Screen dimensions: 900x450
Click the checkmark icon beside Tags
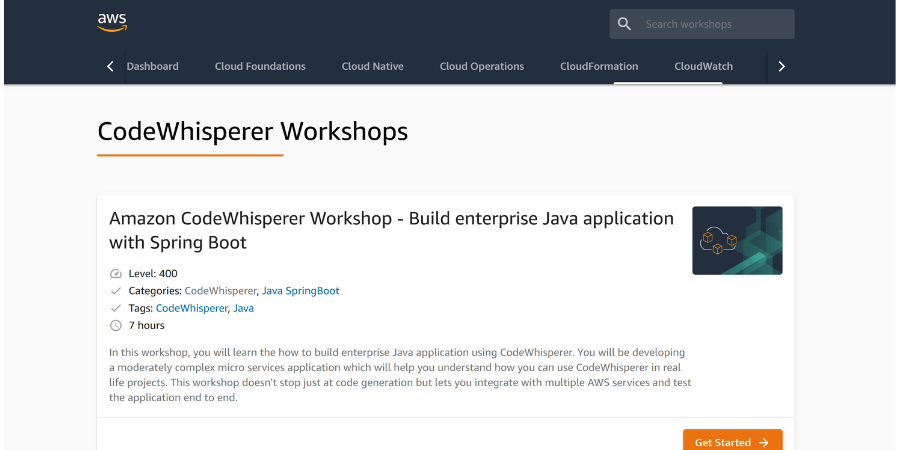[115, 308]
